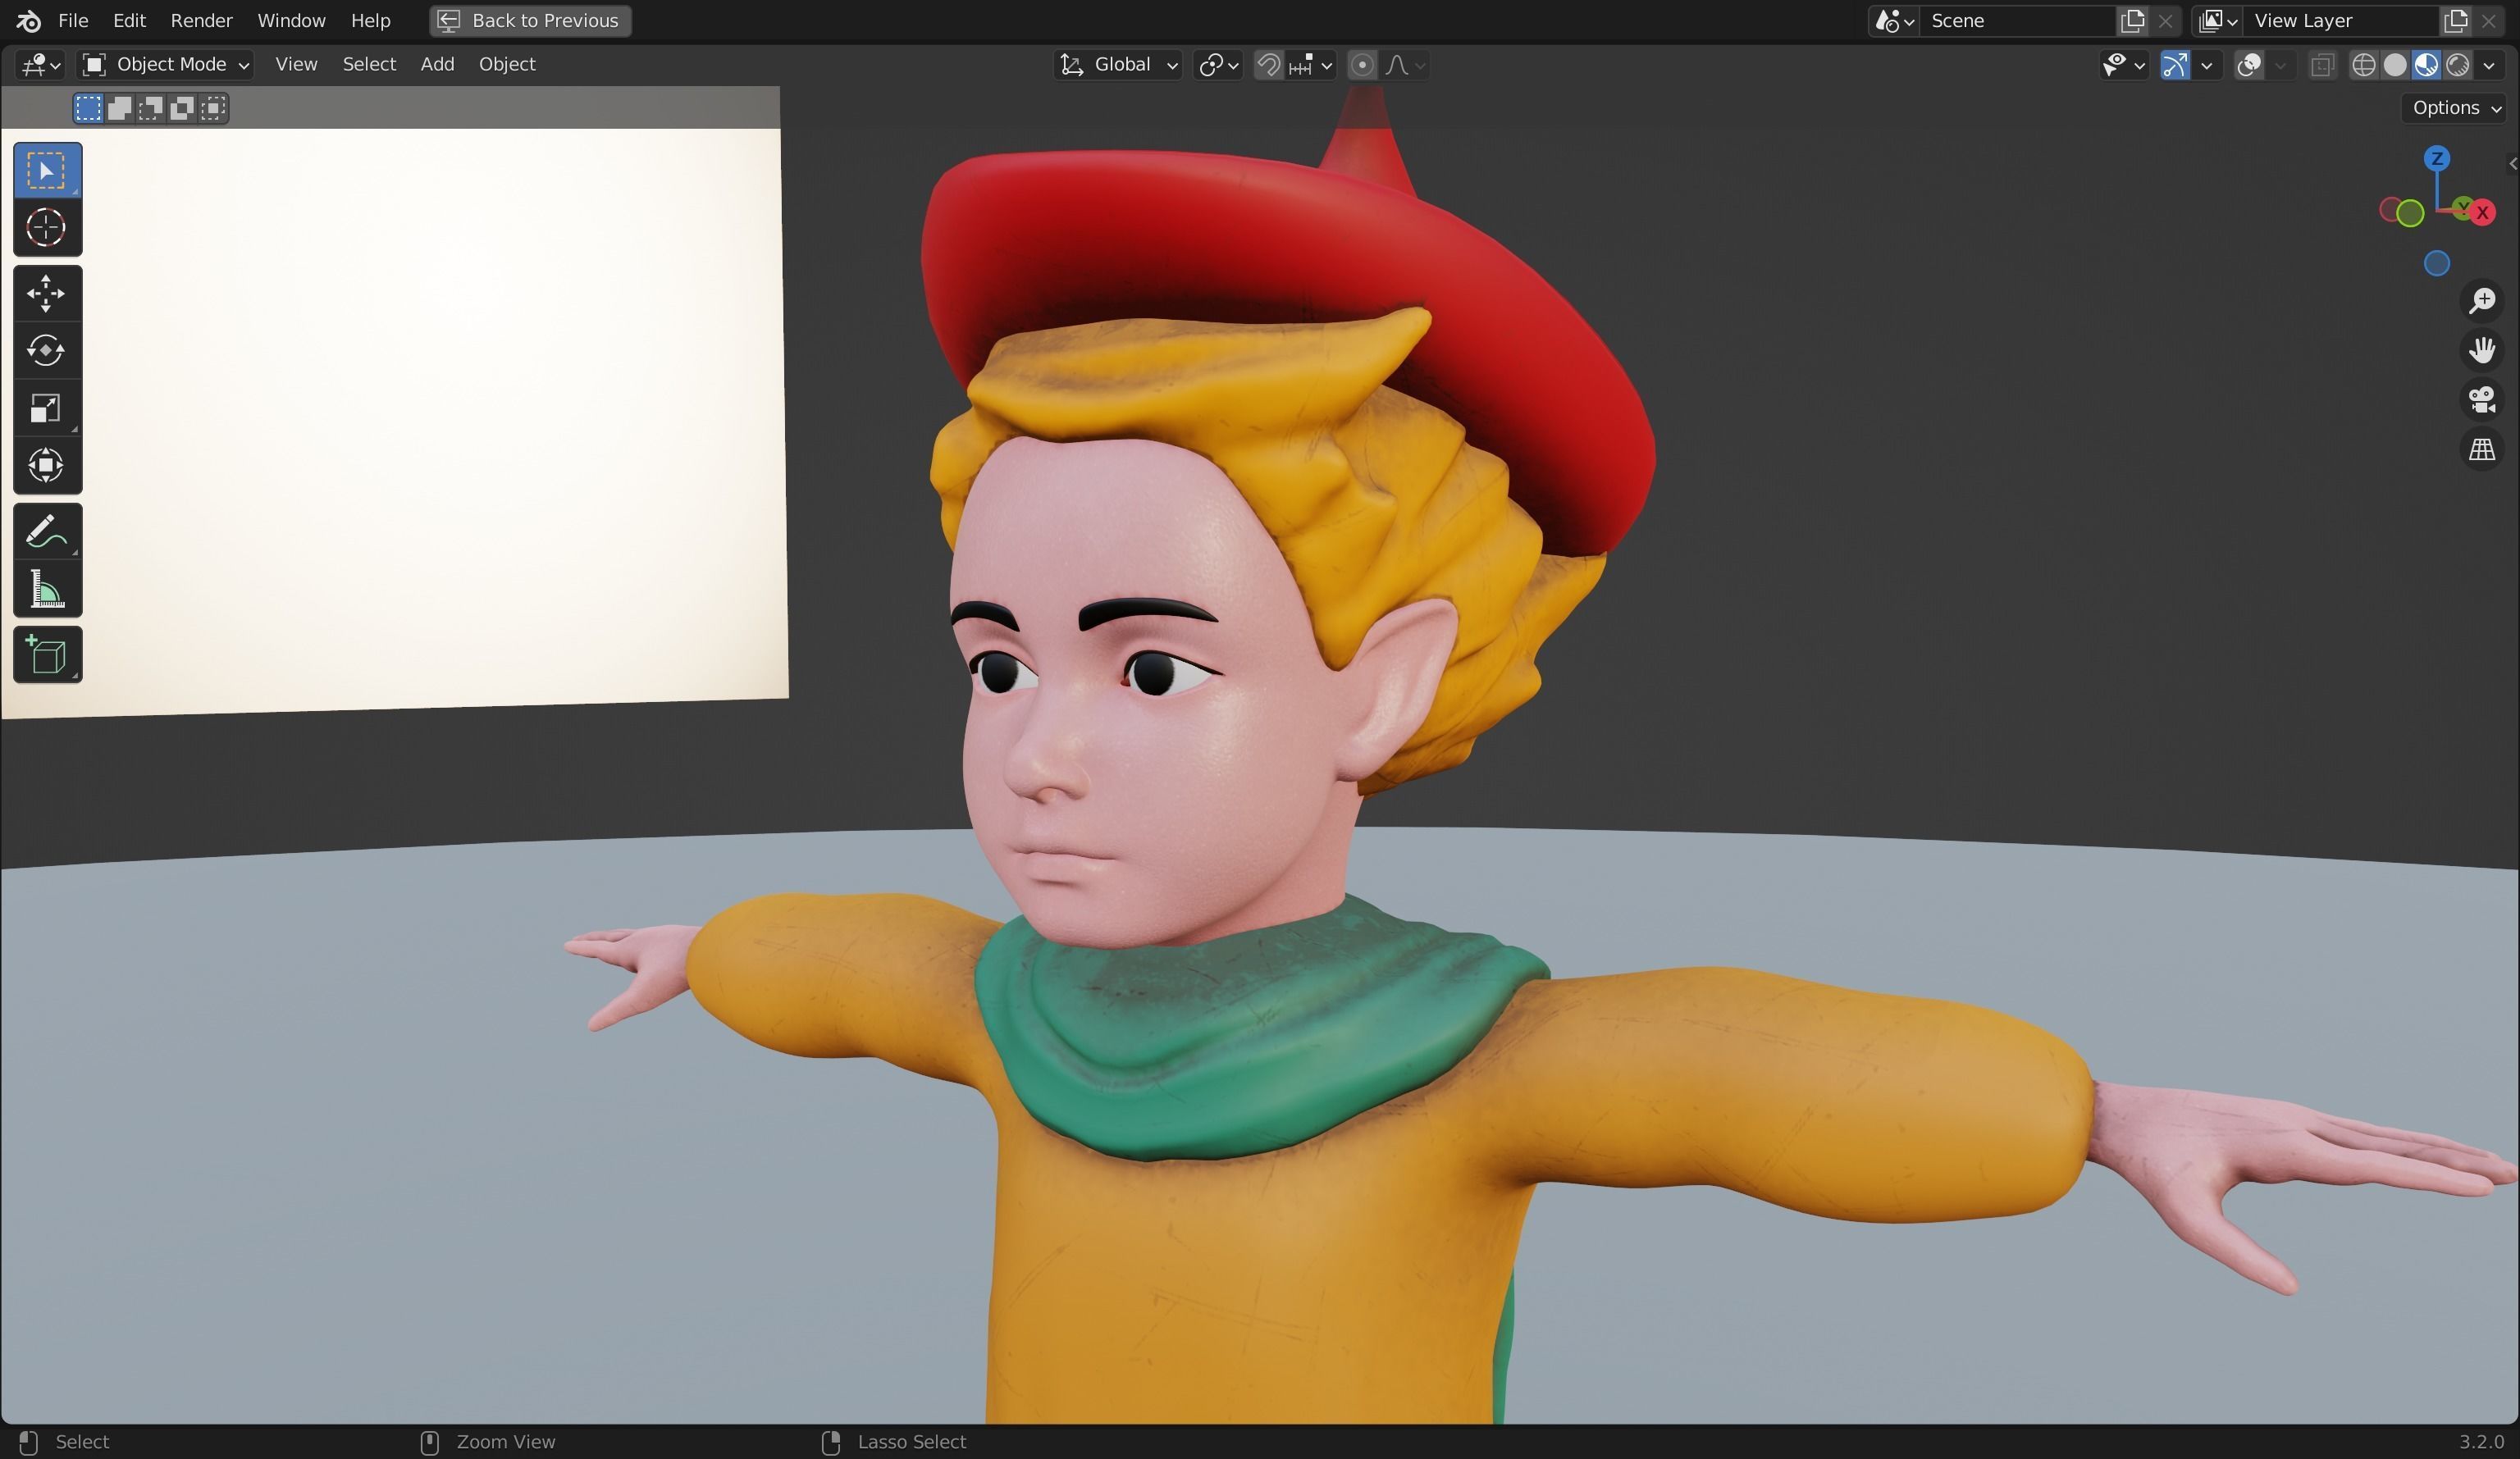This screenshot has width=2520, height=1459.
Task: Toggle X-ray mode
Action: (x=2322, y=65)
